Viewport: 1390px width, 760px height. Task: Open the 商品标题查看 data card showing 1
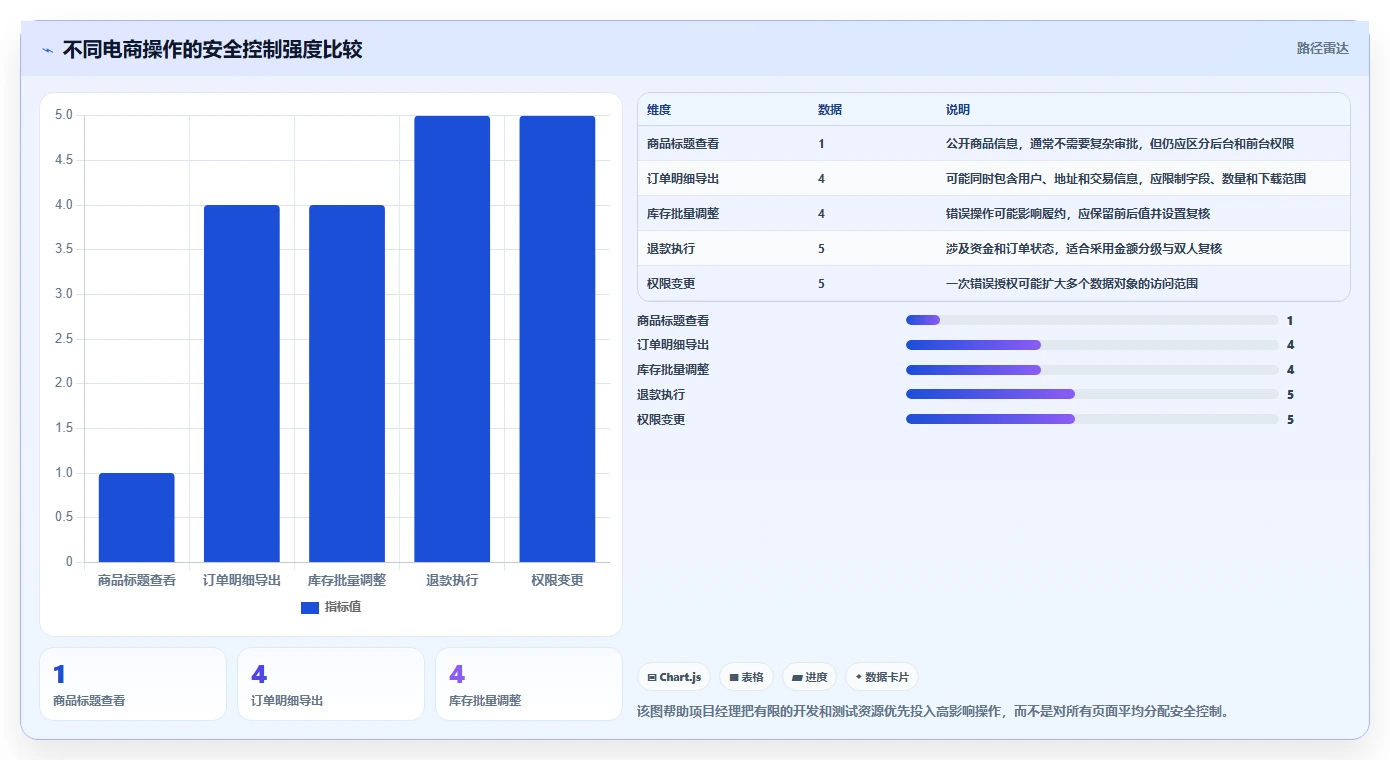133,684
